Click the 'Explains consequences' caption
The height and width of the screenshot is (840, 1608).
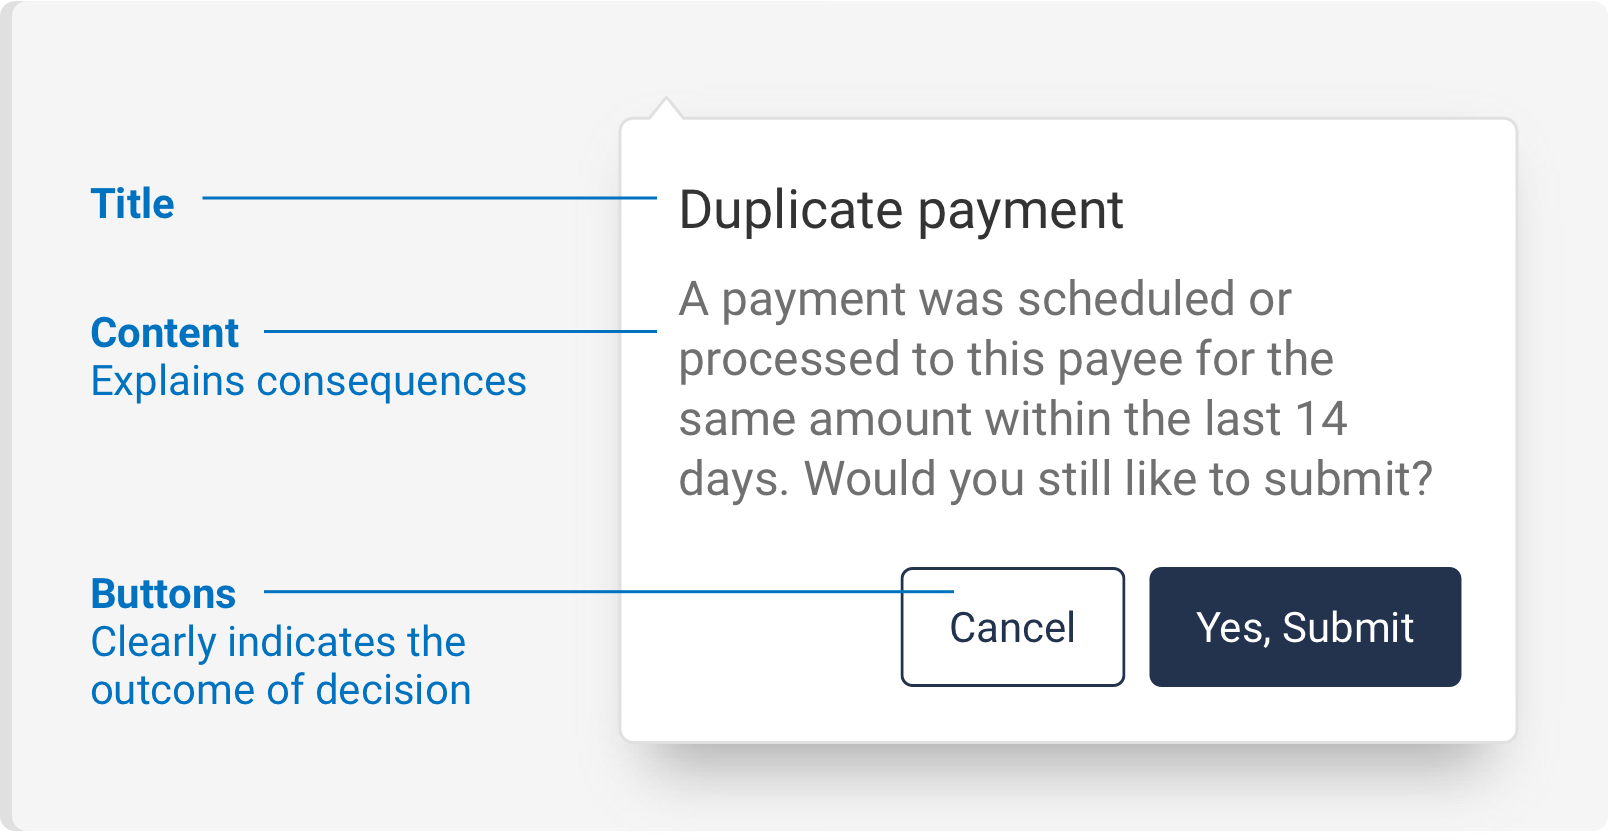tap(308, 381)
